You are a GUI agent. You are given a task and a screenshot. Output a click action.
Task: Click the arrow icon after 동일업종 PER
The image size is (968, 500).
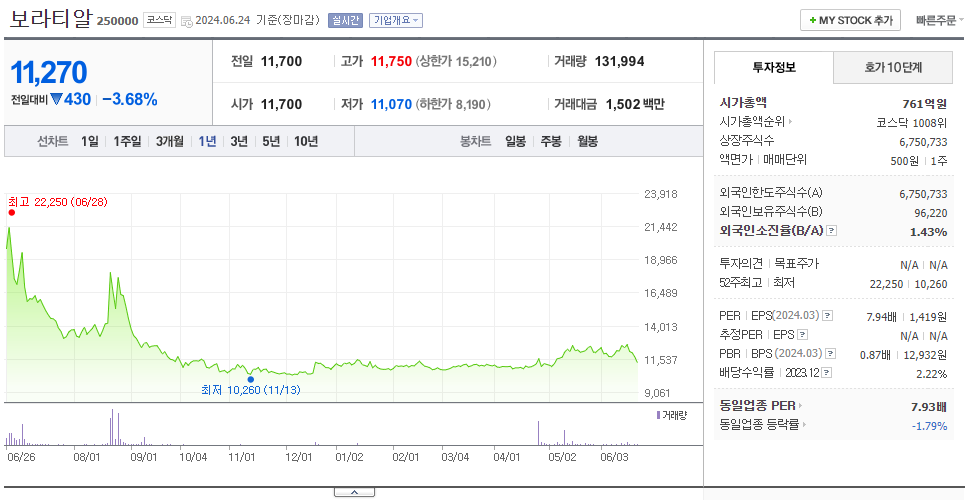tap(801, 406)
